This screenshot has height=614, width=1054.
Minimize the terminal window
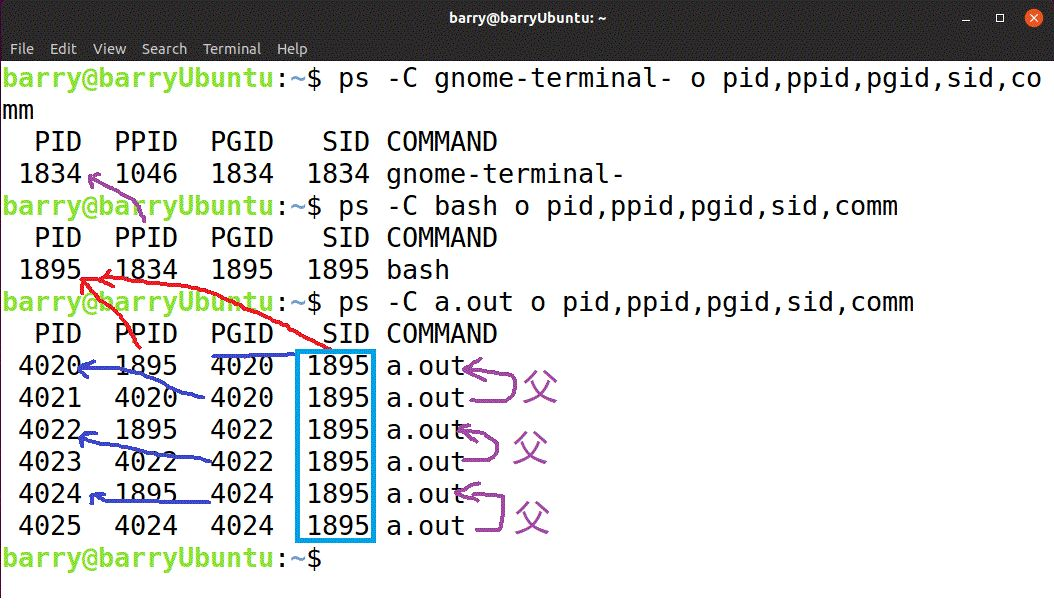point(966,18)
